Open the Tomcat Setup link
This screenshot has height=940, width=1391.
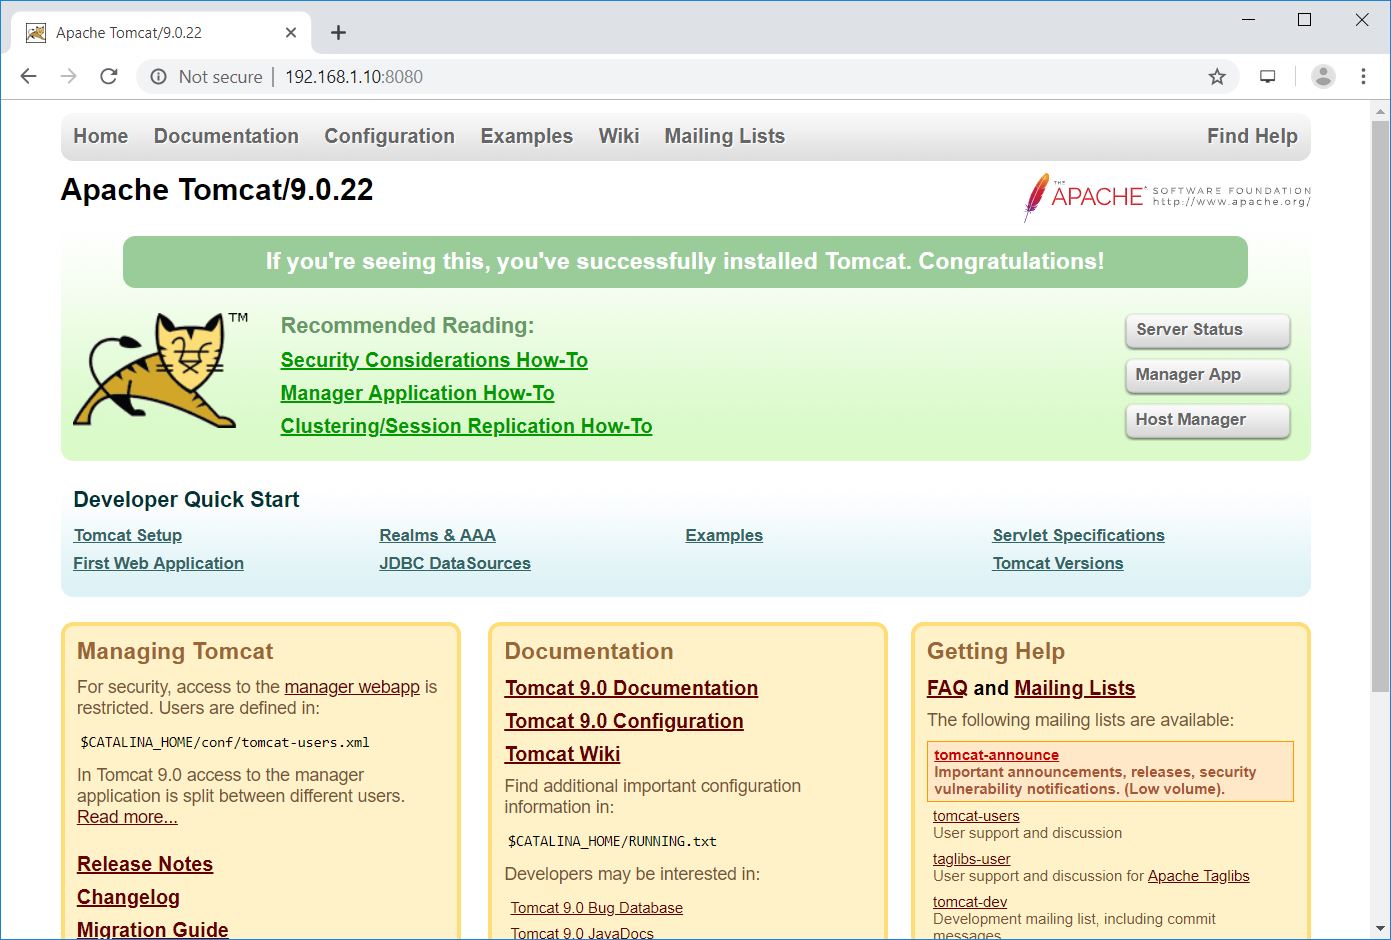(127, 535)
